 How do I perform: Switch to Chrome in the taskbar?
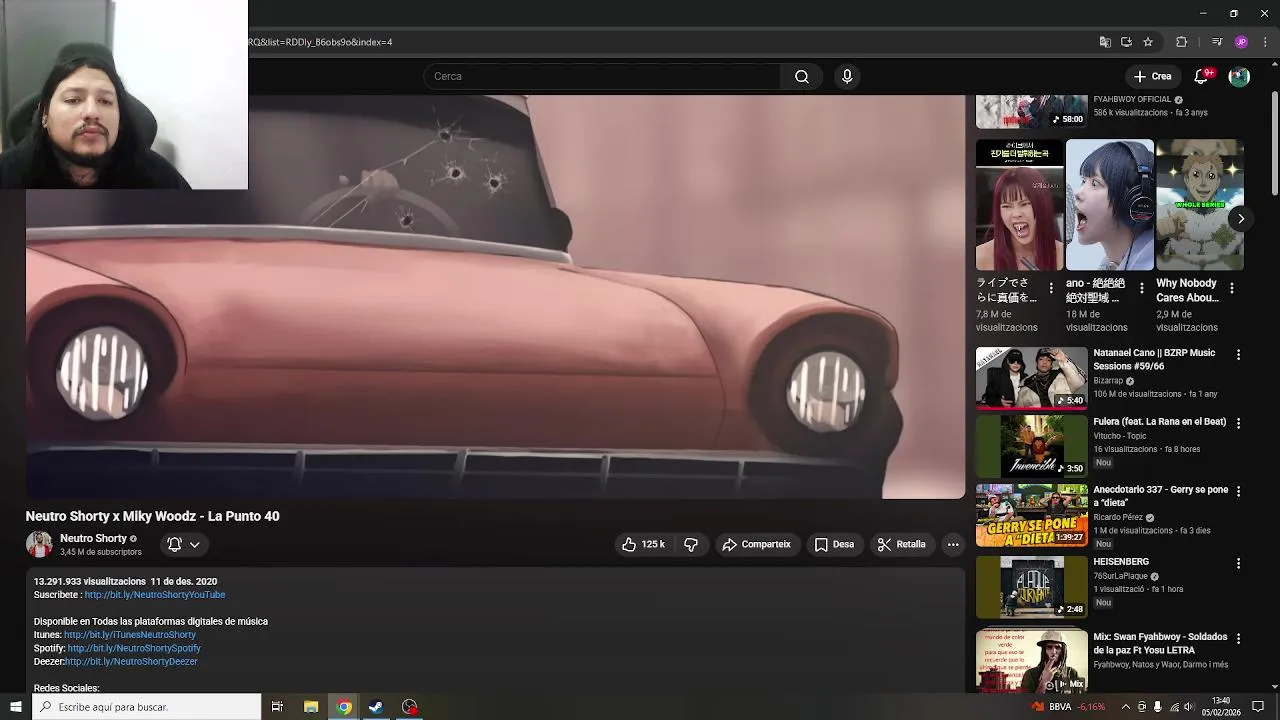[344, 707]
